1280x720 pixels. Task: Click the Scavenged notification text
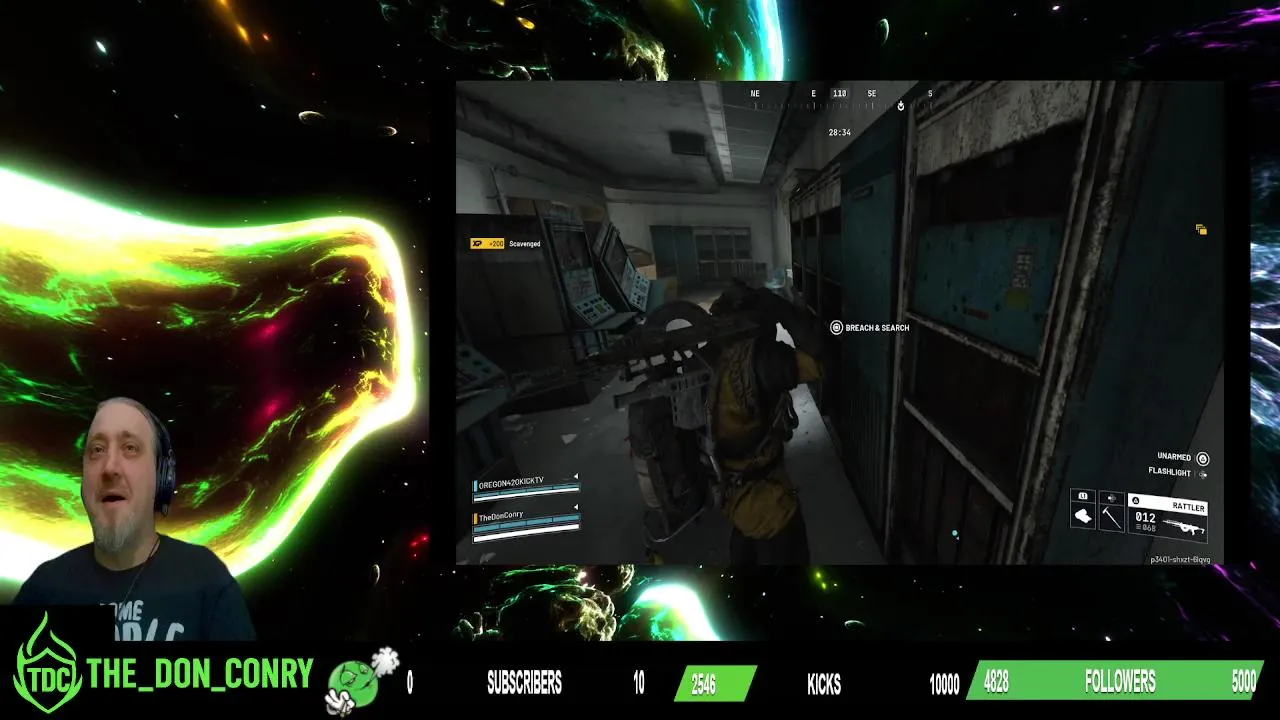(525, 244)
